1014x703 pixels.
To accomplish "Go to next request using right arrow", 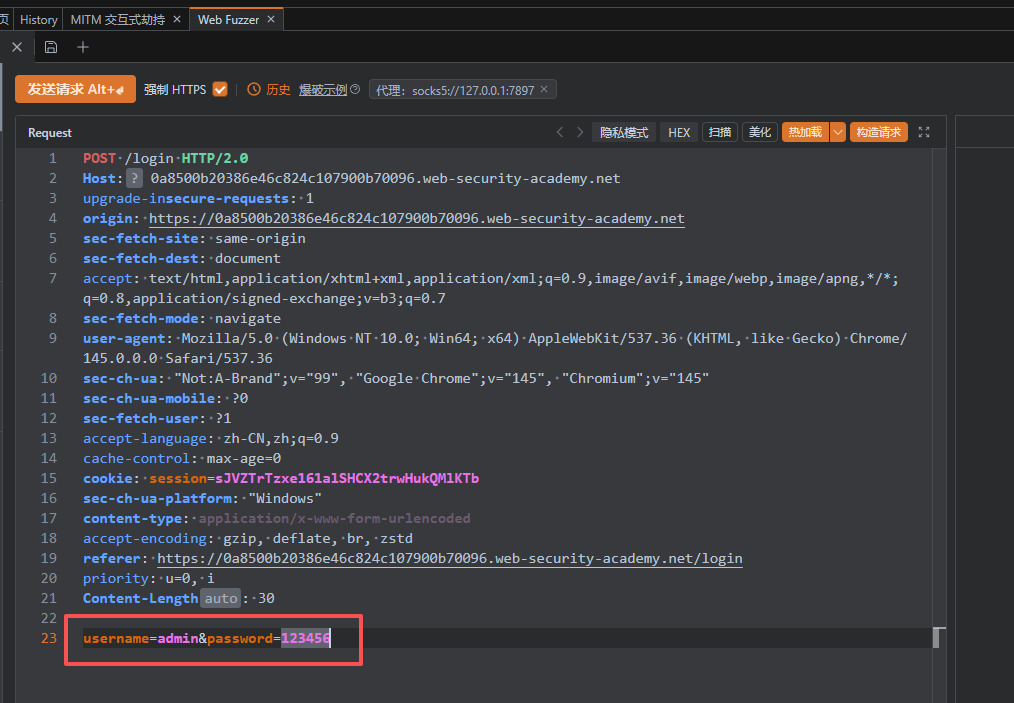I will (x=580, y=132).
